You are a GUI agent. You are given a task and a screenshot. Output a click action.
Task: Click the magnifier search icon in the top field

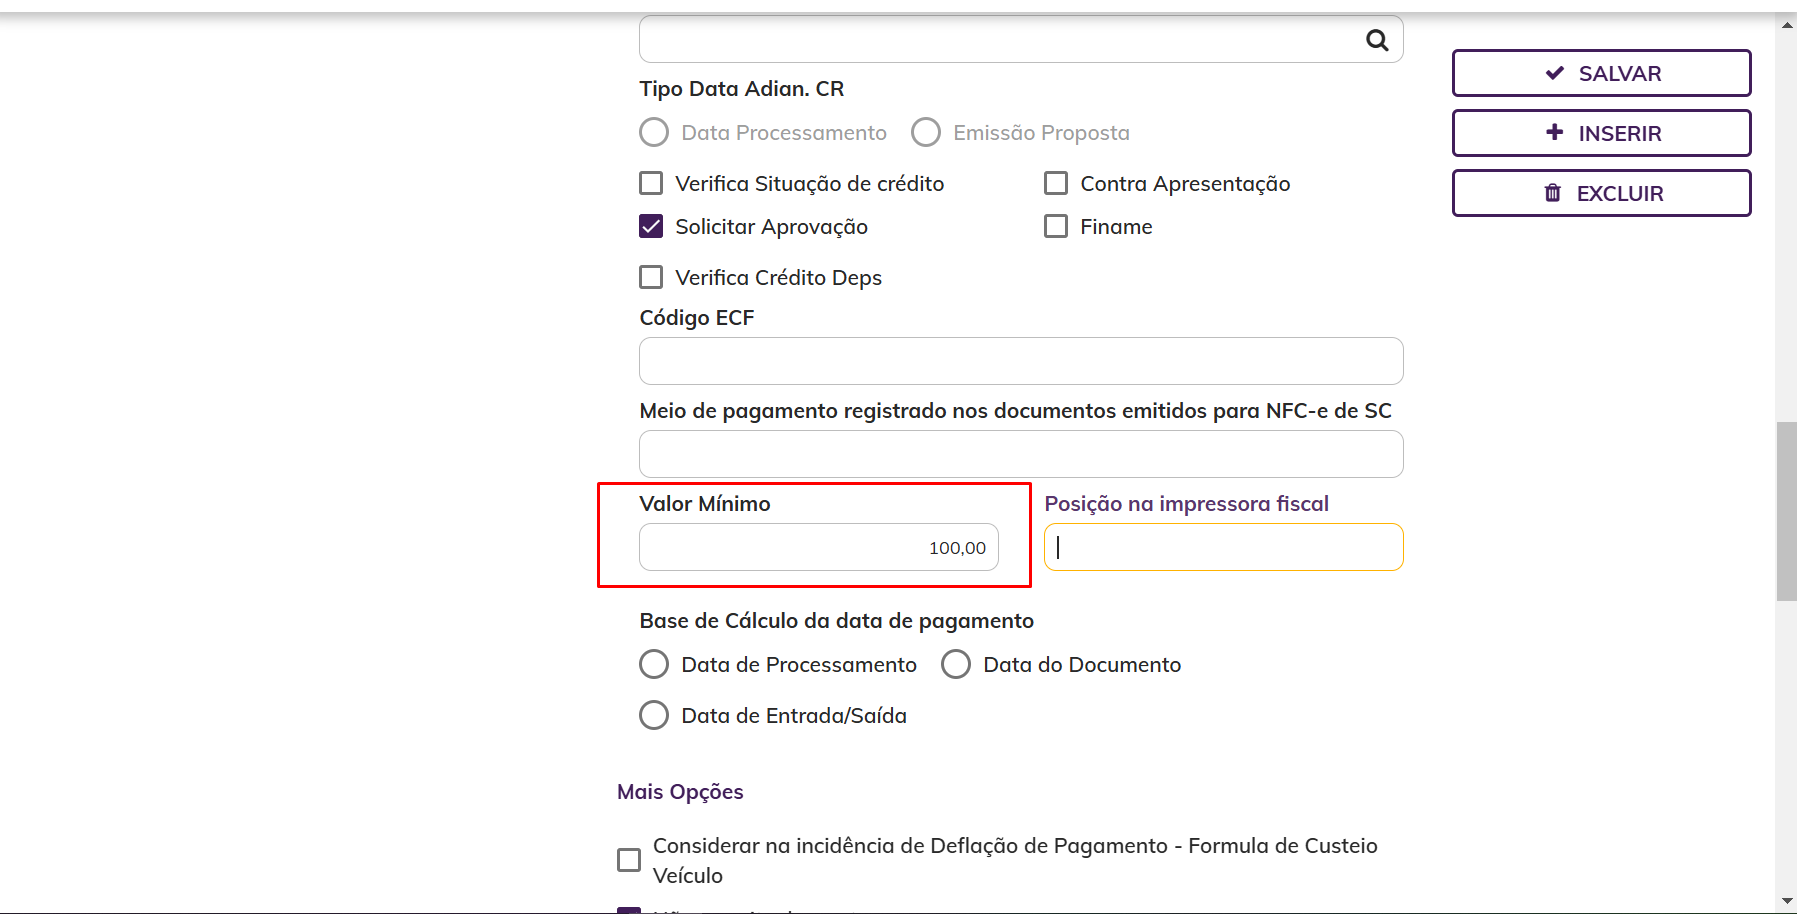(1377, 40)
